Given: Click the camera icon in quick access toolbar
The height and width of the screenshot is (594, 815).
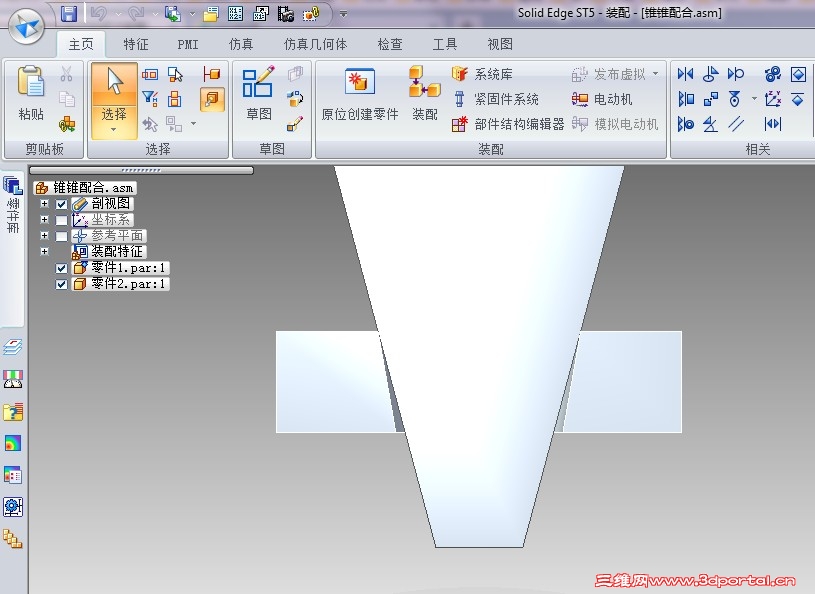Looking at the screenshot, I should coord(285,14).
